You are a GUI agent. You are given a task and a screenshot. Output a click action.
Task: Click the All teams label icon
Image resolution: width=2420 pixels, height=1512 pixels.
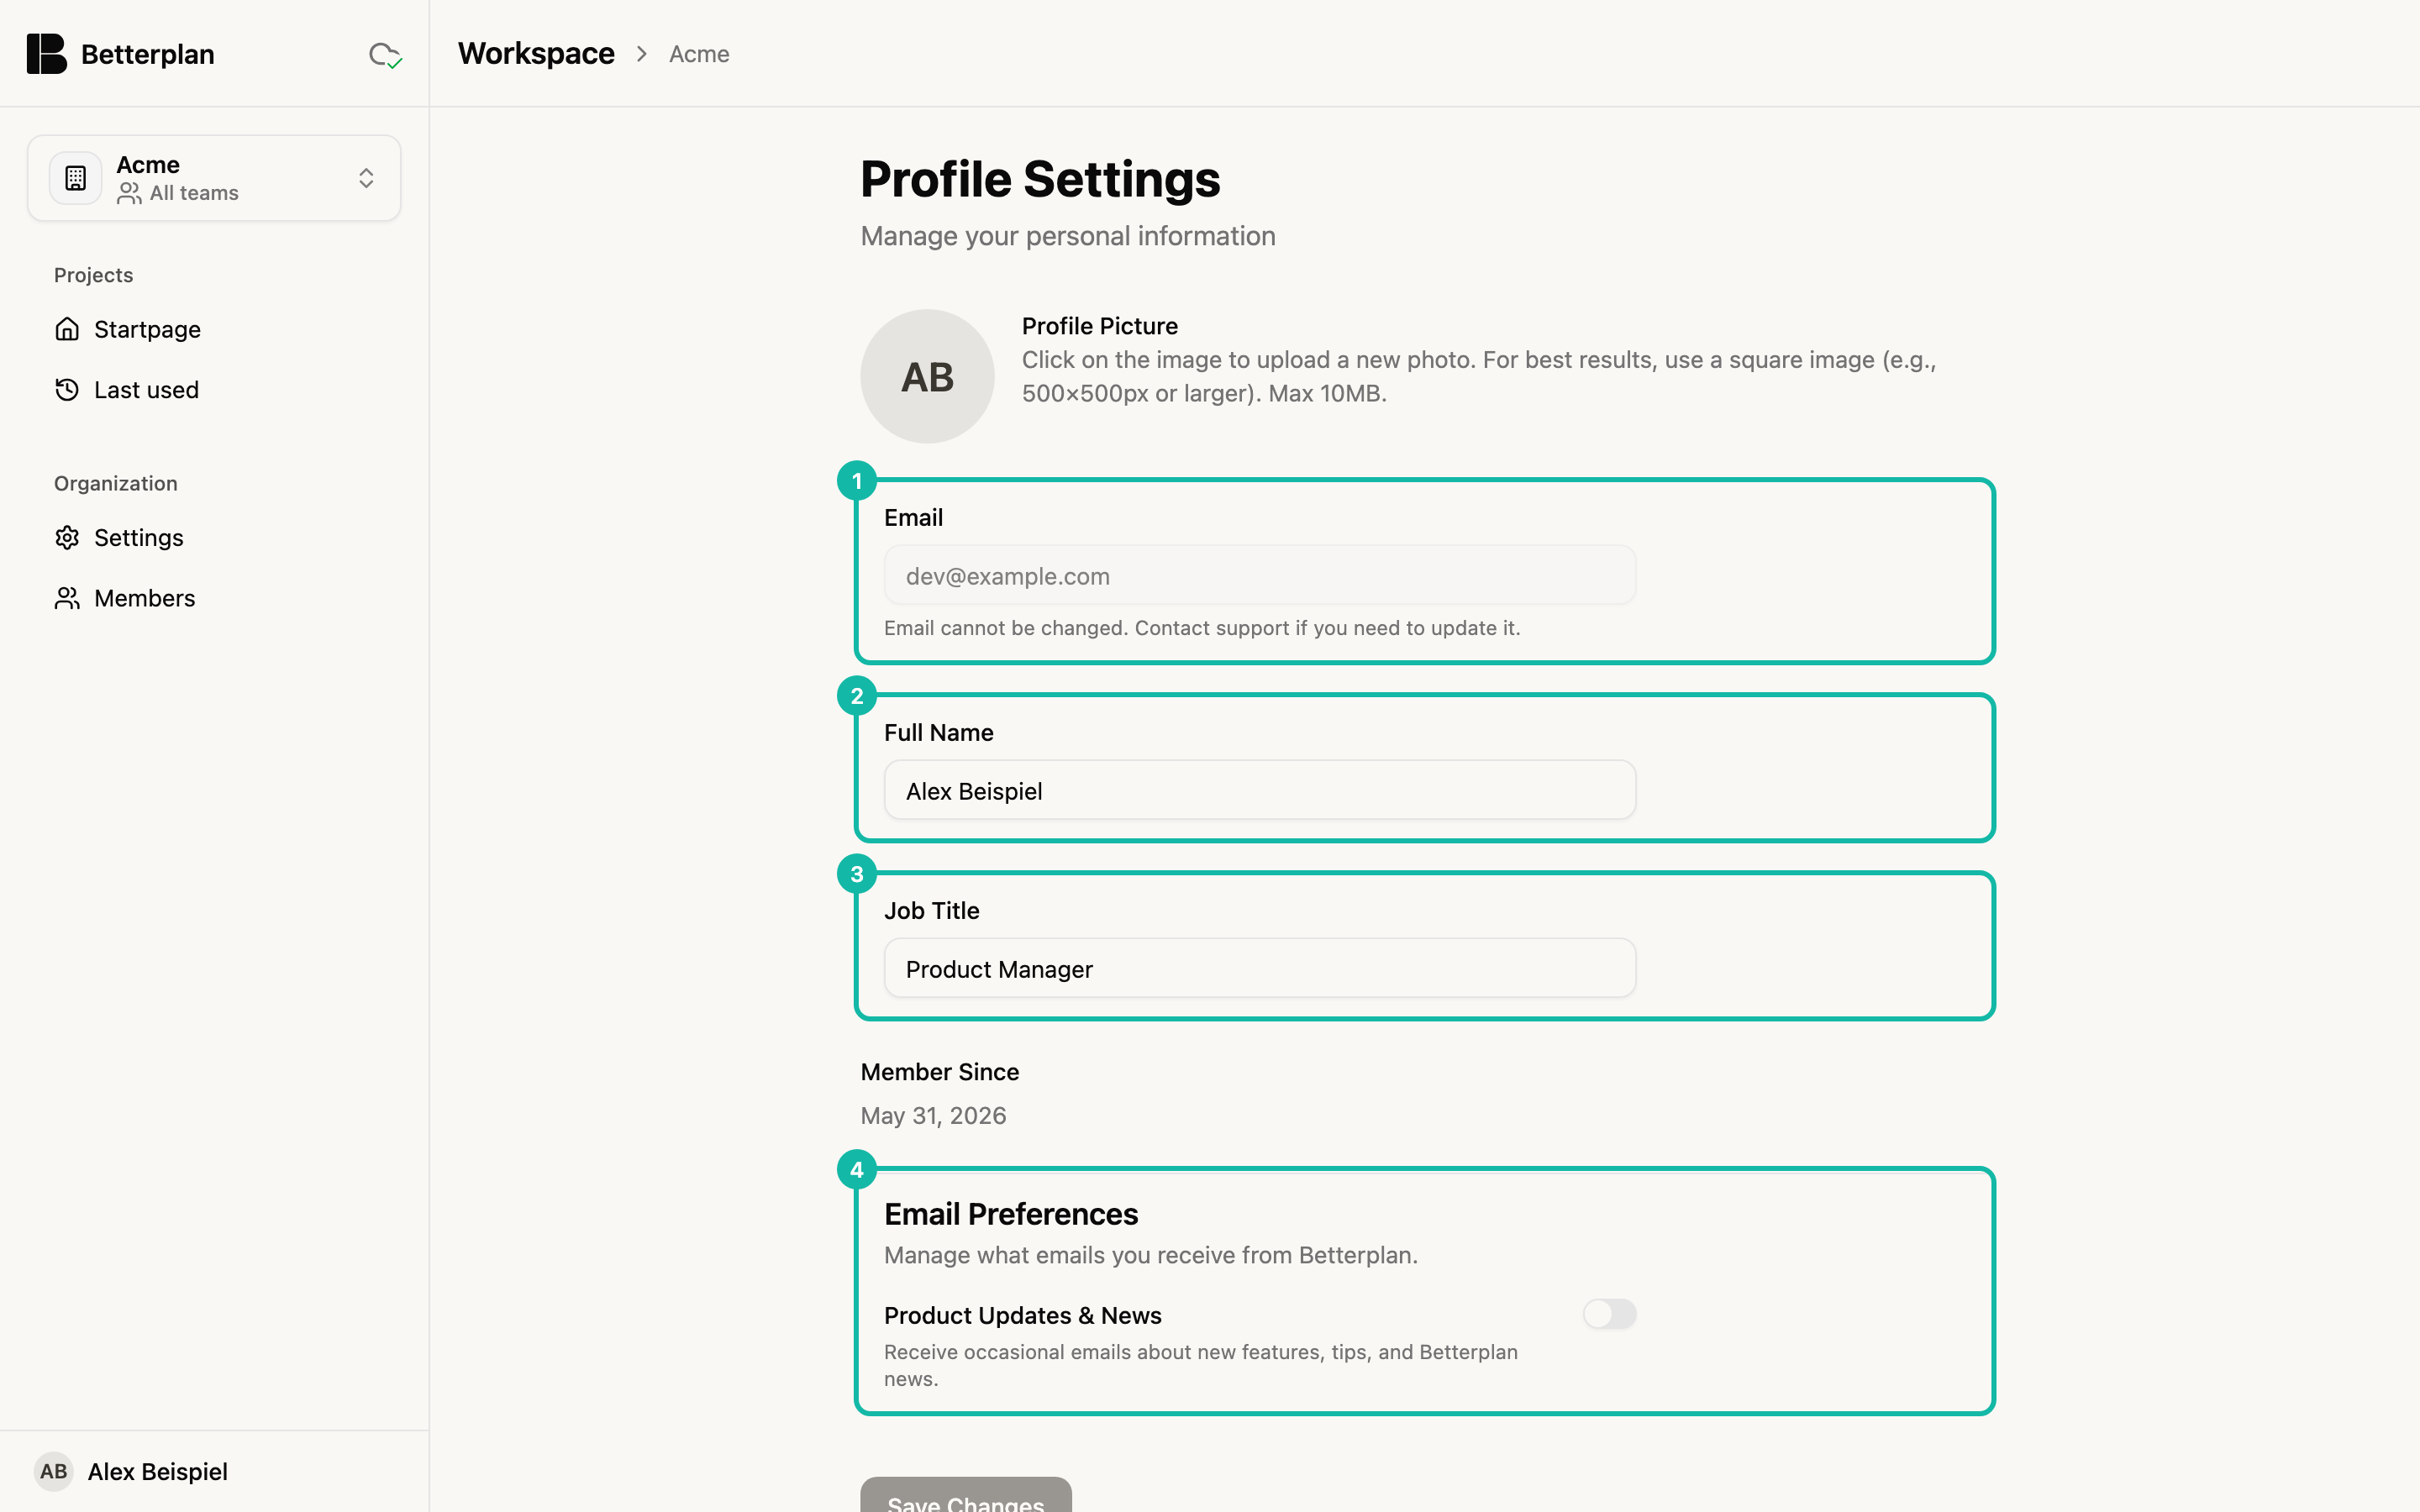(129, 193)
